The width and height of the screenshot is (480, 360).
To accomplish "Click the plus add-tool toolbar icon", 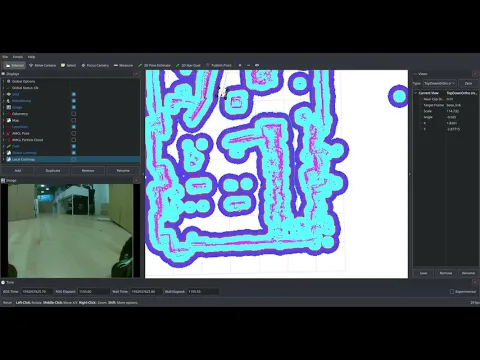I will coord(240,65).
